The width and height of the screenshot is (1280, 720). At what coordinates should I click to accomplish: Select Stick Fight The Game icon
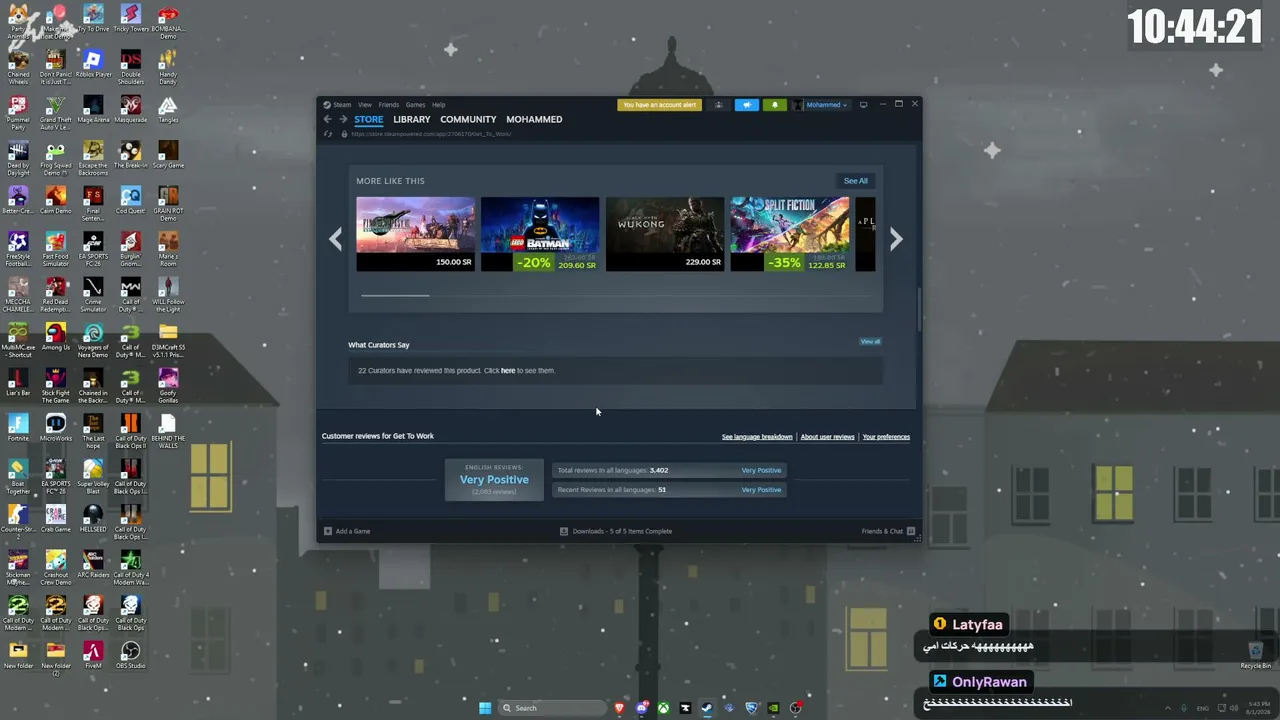pos(55,384)
